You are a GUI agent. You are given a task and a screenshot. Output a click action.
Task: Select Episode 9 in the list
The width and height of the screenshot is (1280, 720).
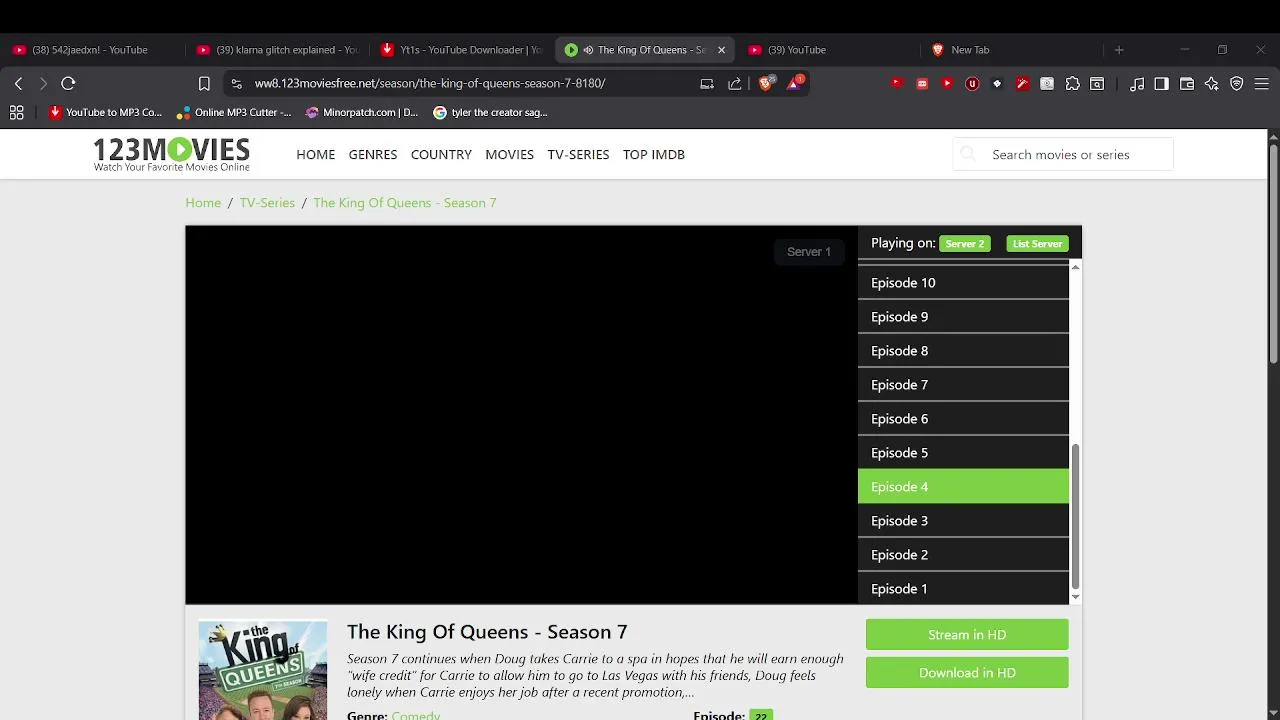(x=963, y=317)
